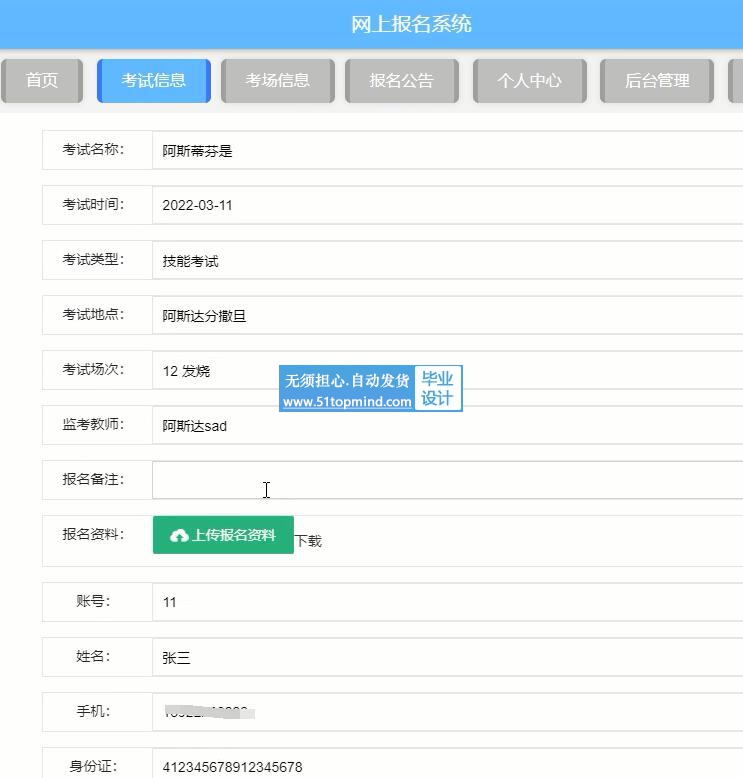This screenshot has width=743, height=778.
Task: Click the 手机 phone number field
Action: point(447,712)
